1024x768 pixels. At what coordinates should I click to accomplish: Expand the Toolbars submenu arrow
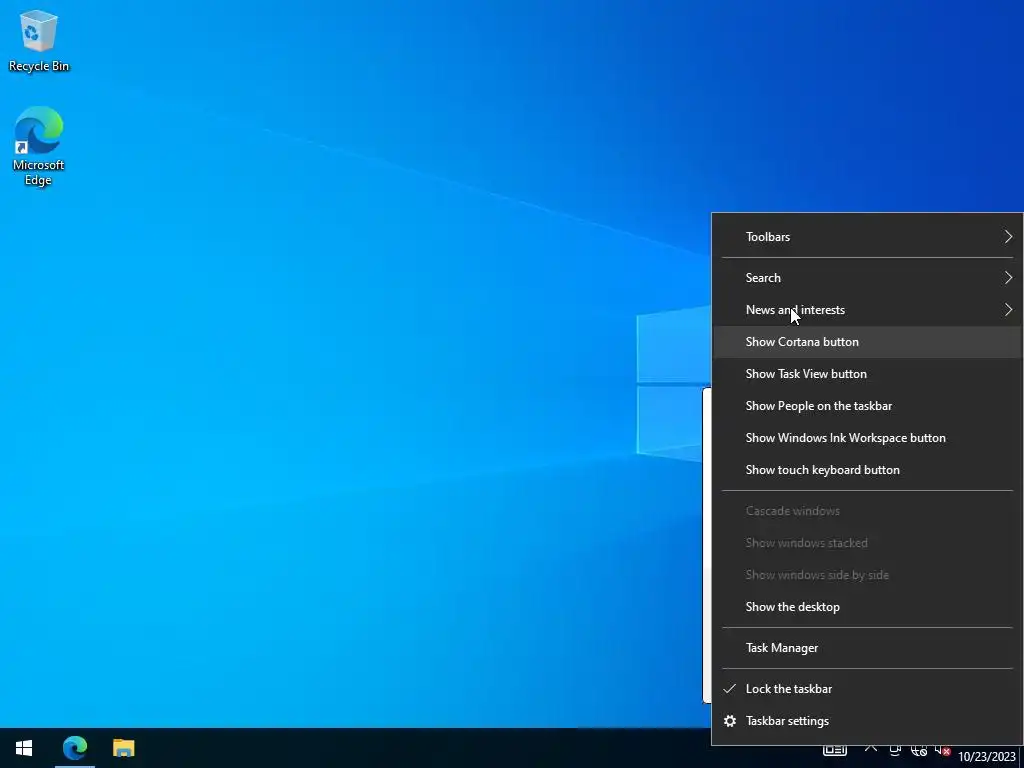click(x=1008, y=236)
